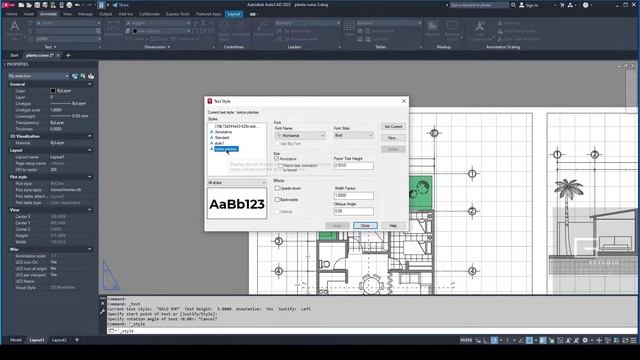Click the Multiline Text large A icon
The width and height of the screenshot is (640, 360).
tap(14, 27)
